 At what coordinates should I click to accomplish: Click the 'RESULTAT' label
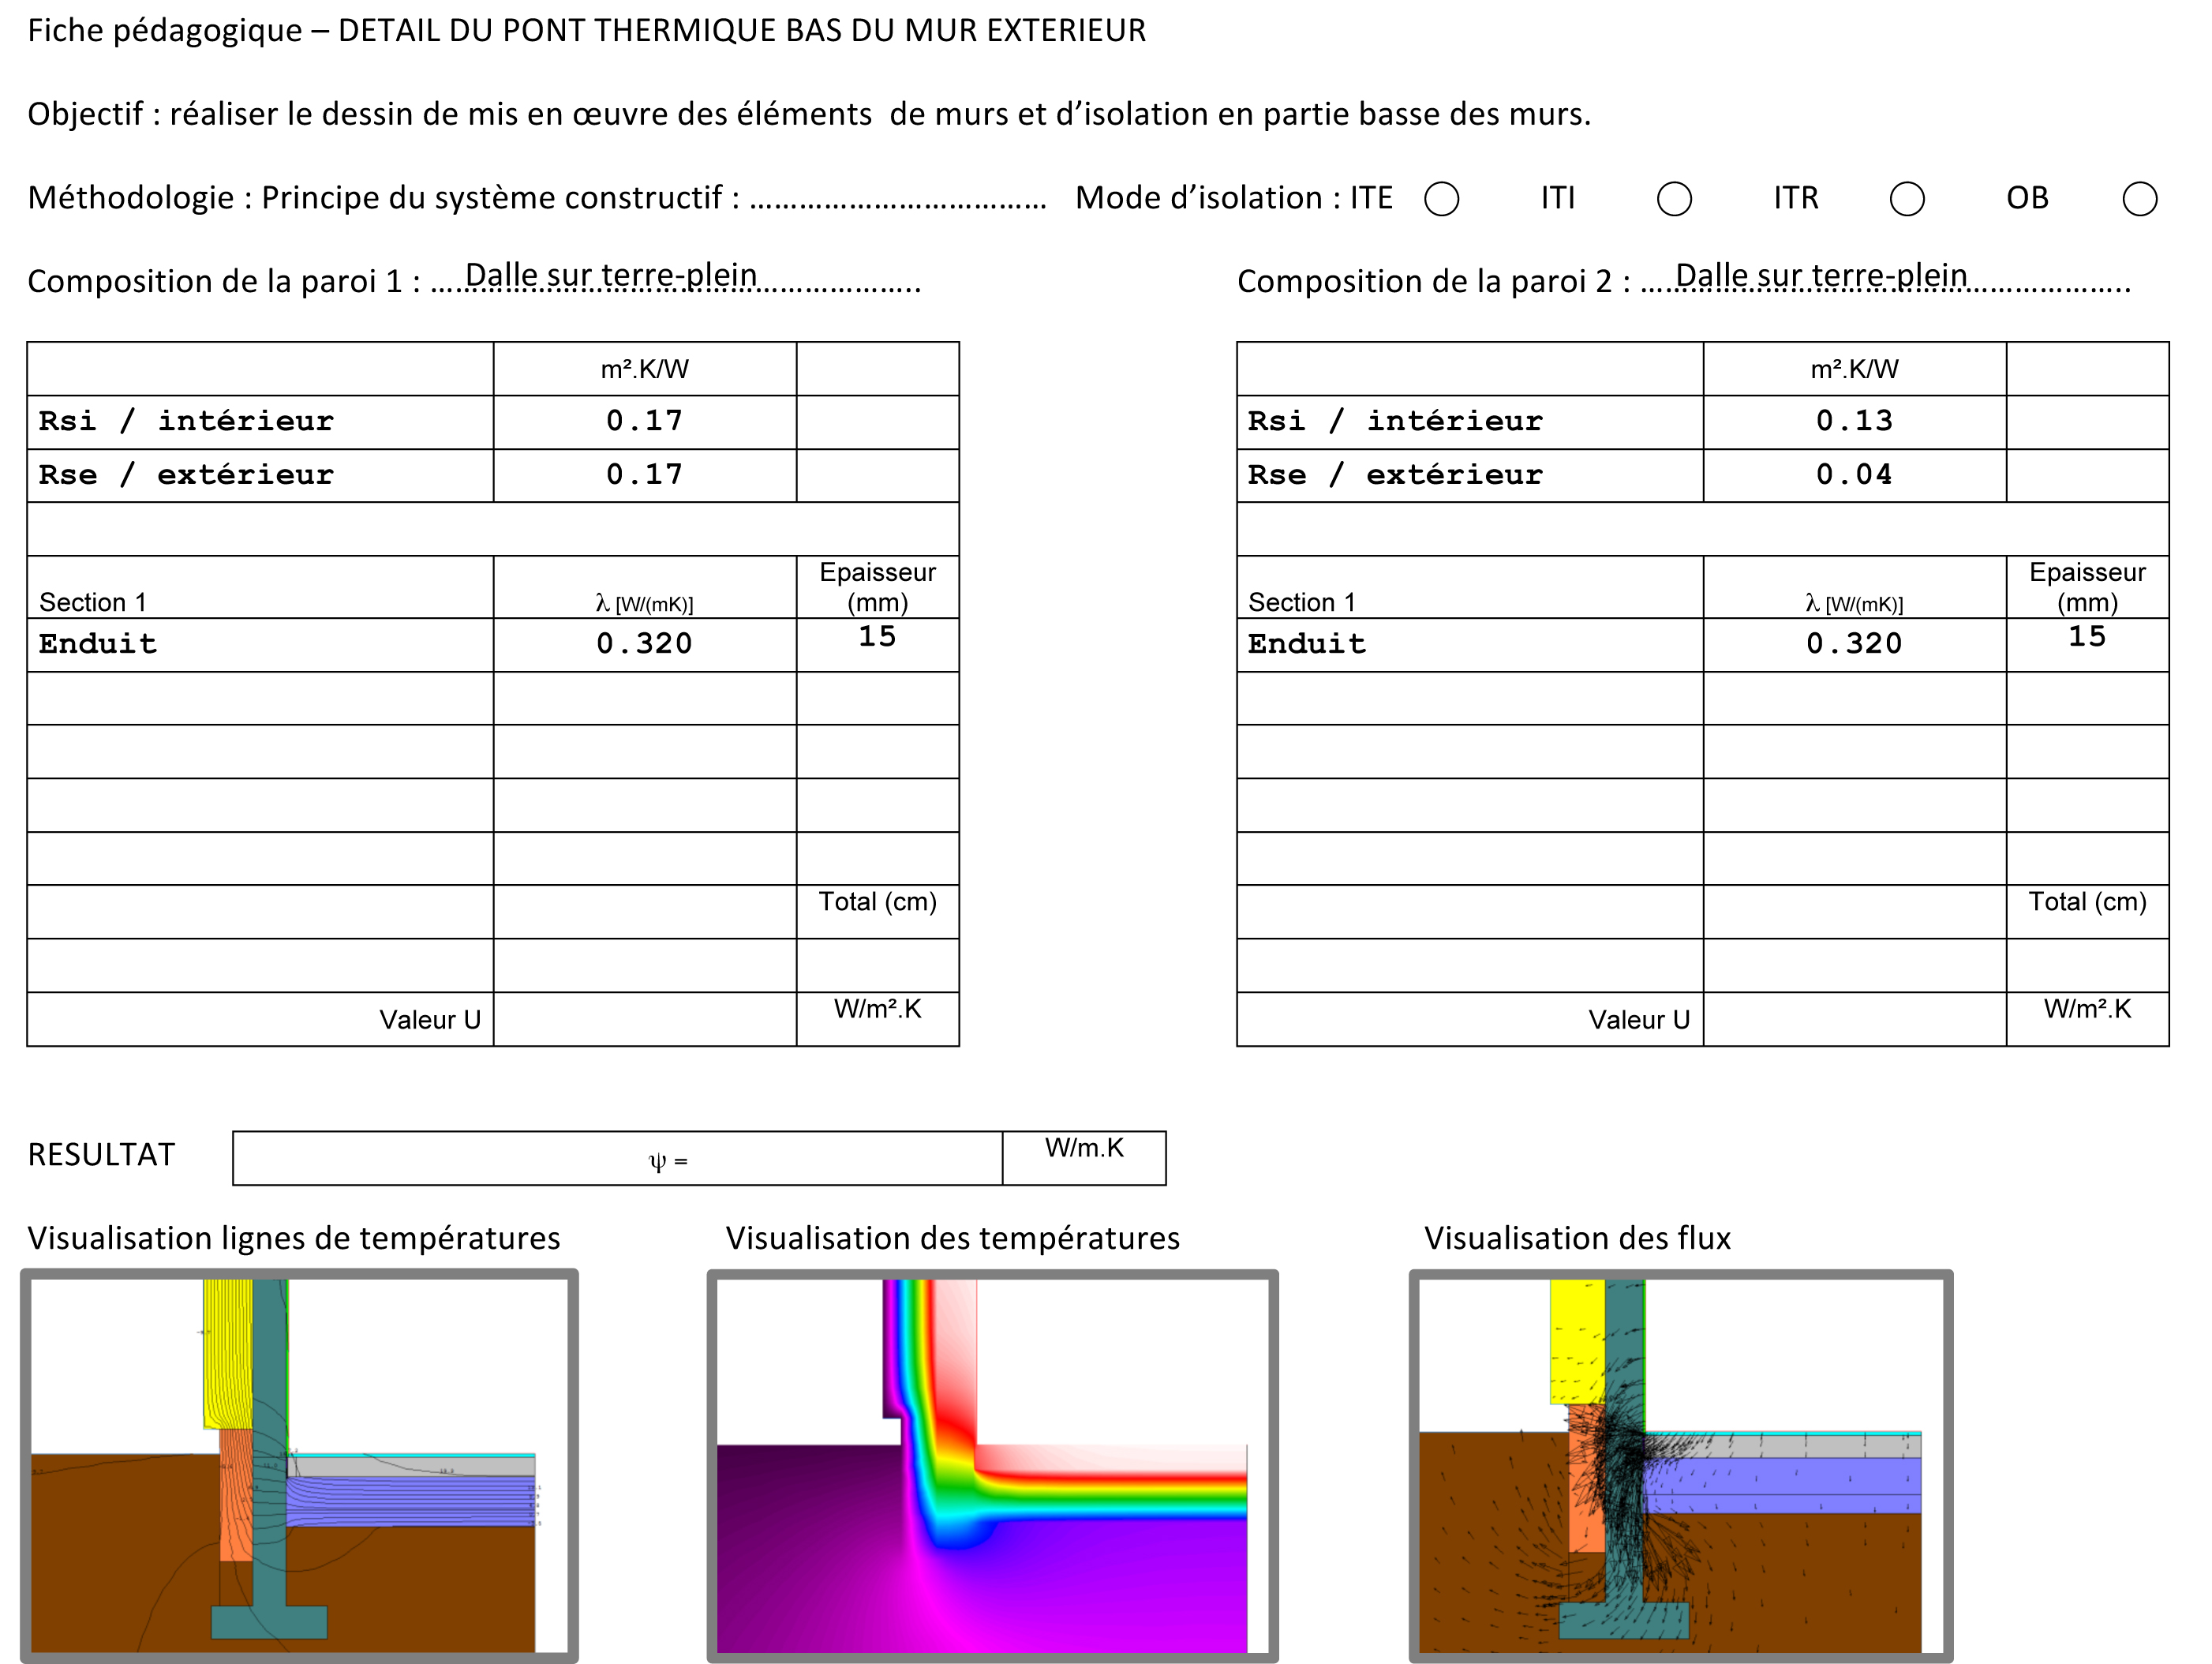[101, 1155]
